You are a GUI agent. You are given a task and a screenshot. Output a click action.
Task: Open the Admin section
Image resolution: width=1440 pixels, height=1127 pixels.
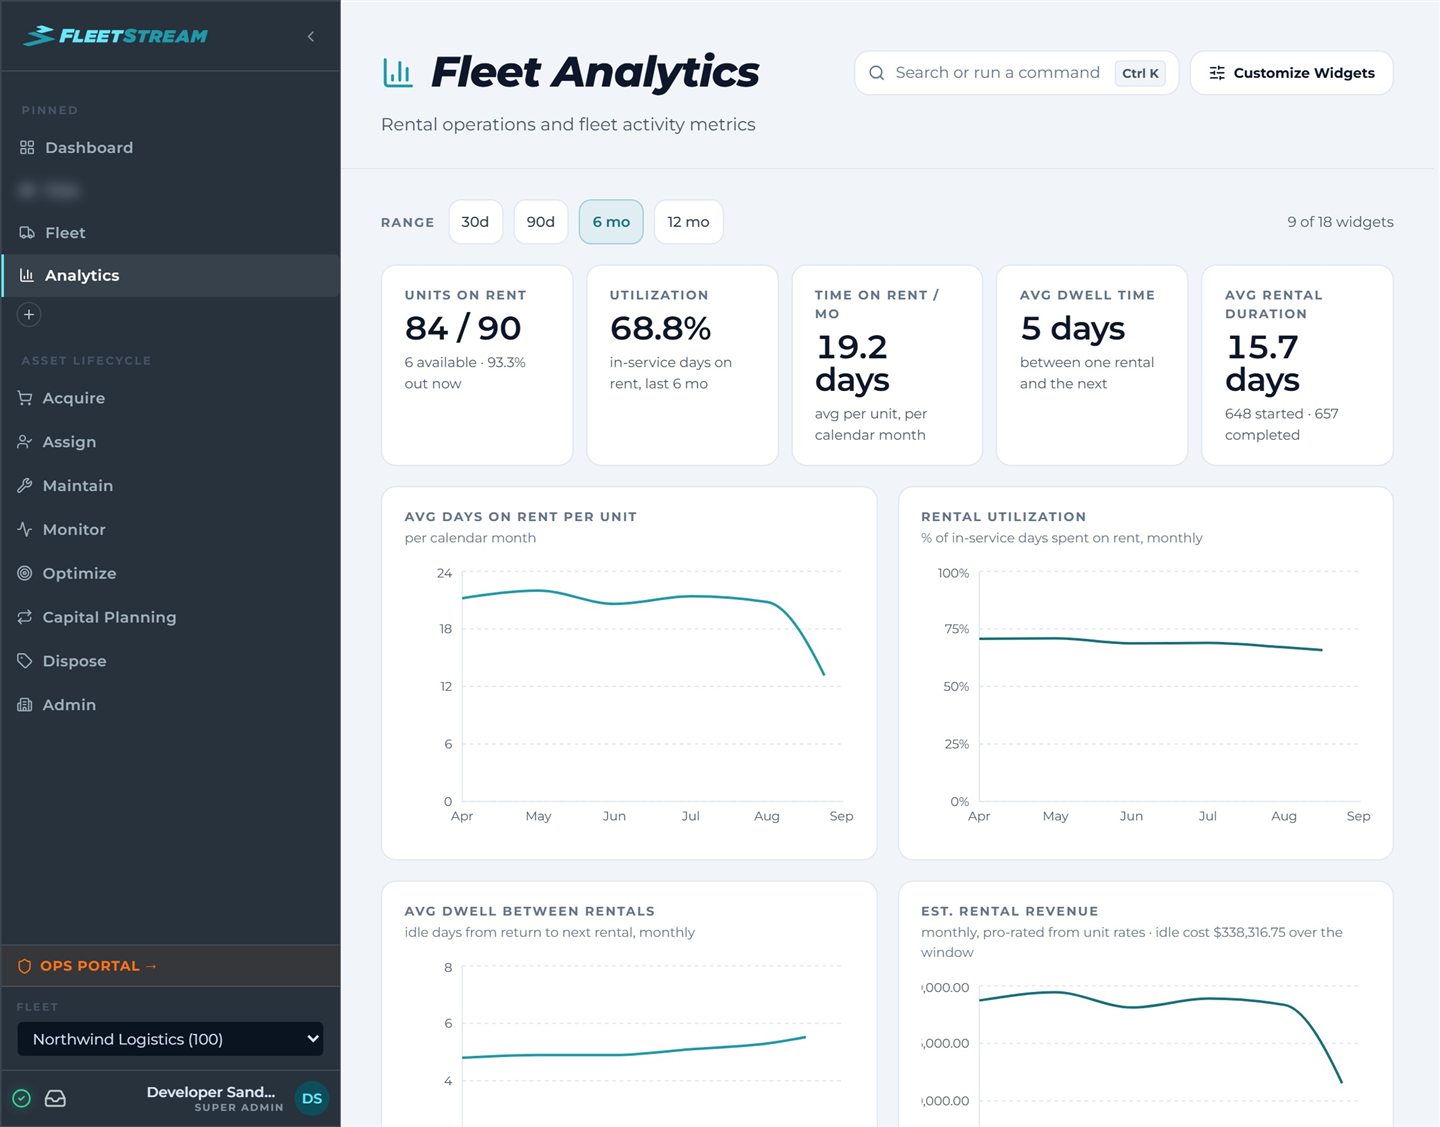[x=170, y=705]
